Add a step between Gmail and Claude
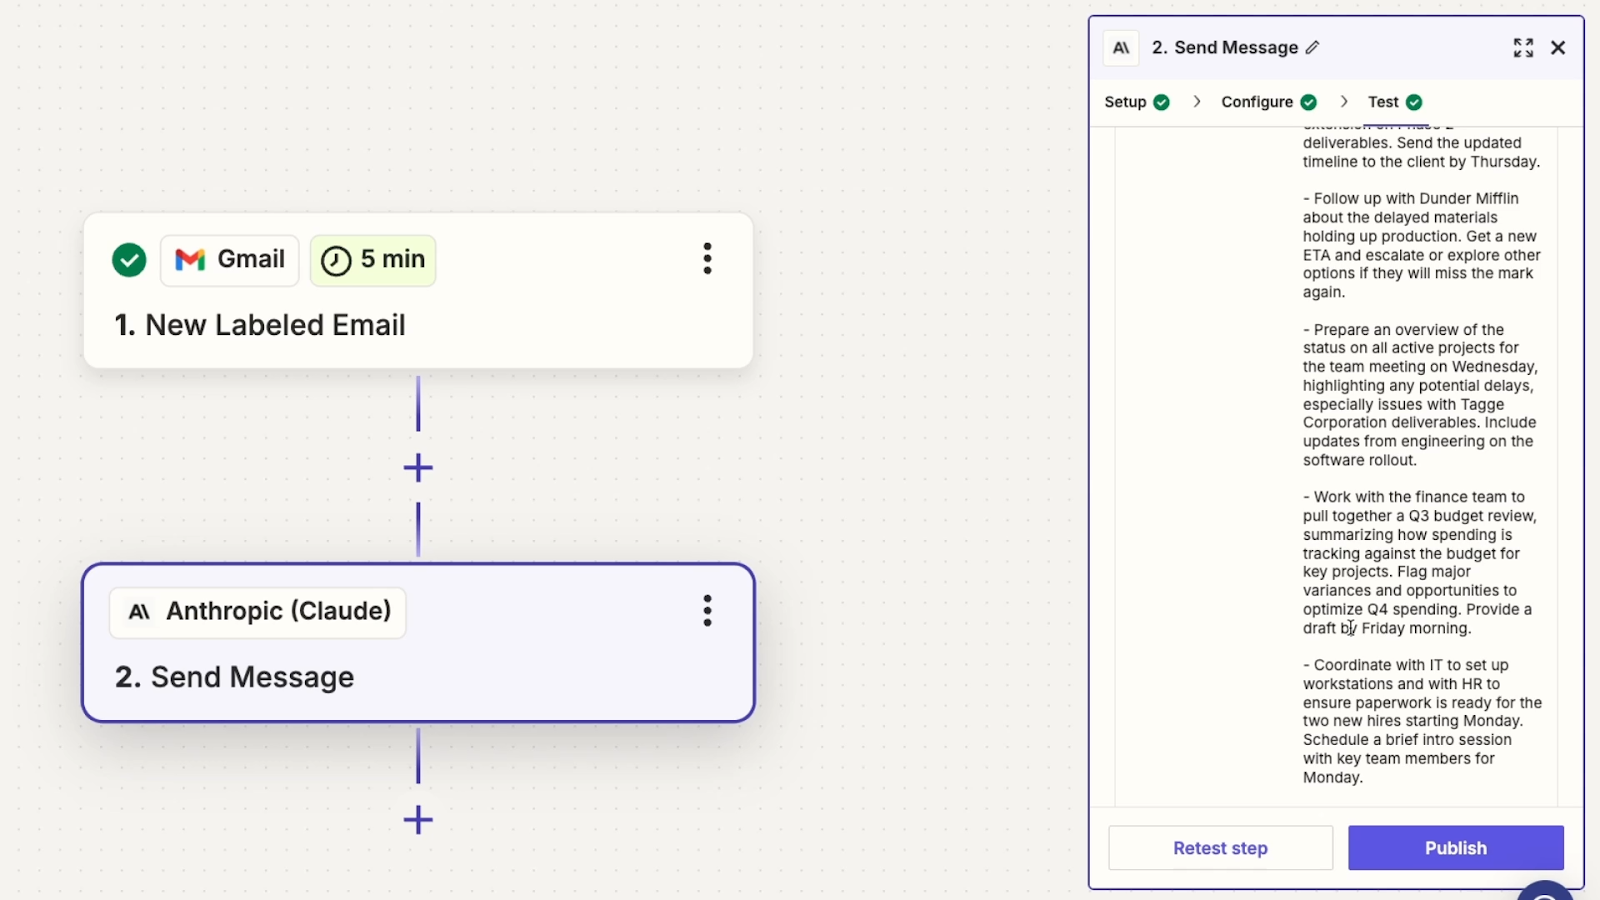Viewport: 1600px width, 900px height. [418, 467]
